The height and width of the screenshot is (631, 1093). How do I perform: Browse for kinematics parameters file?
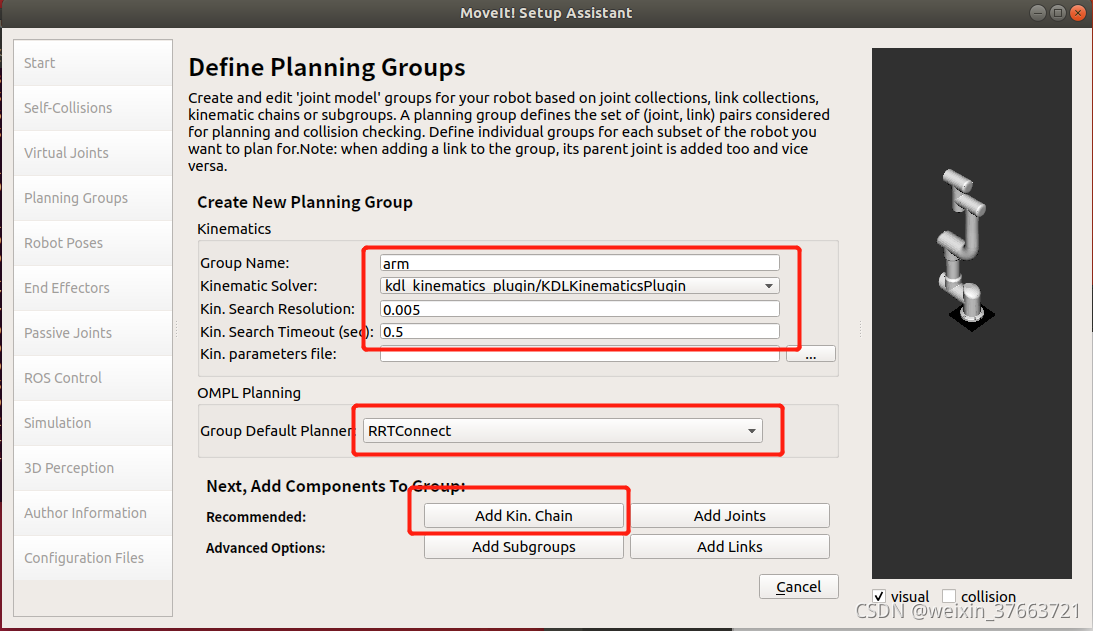(x=811, y=354)
